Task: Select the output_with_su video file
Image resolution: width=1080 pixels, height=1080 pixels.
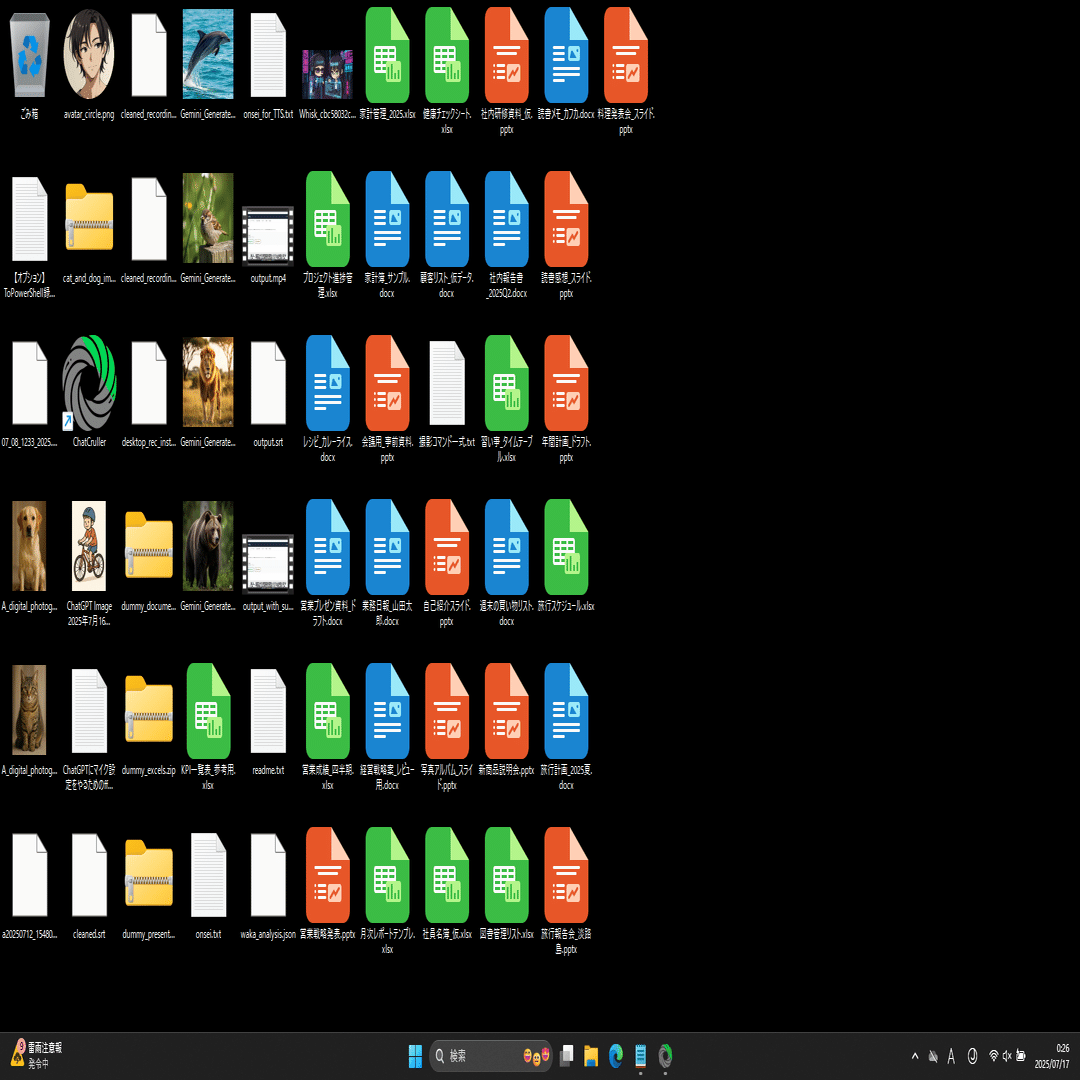Action: click(268, 564)
